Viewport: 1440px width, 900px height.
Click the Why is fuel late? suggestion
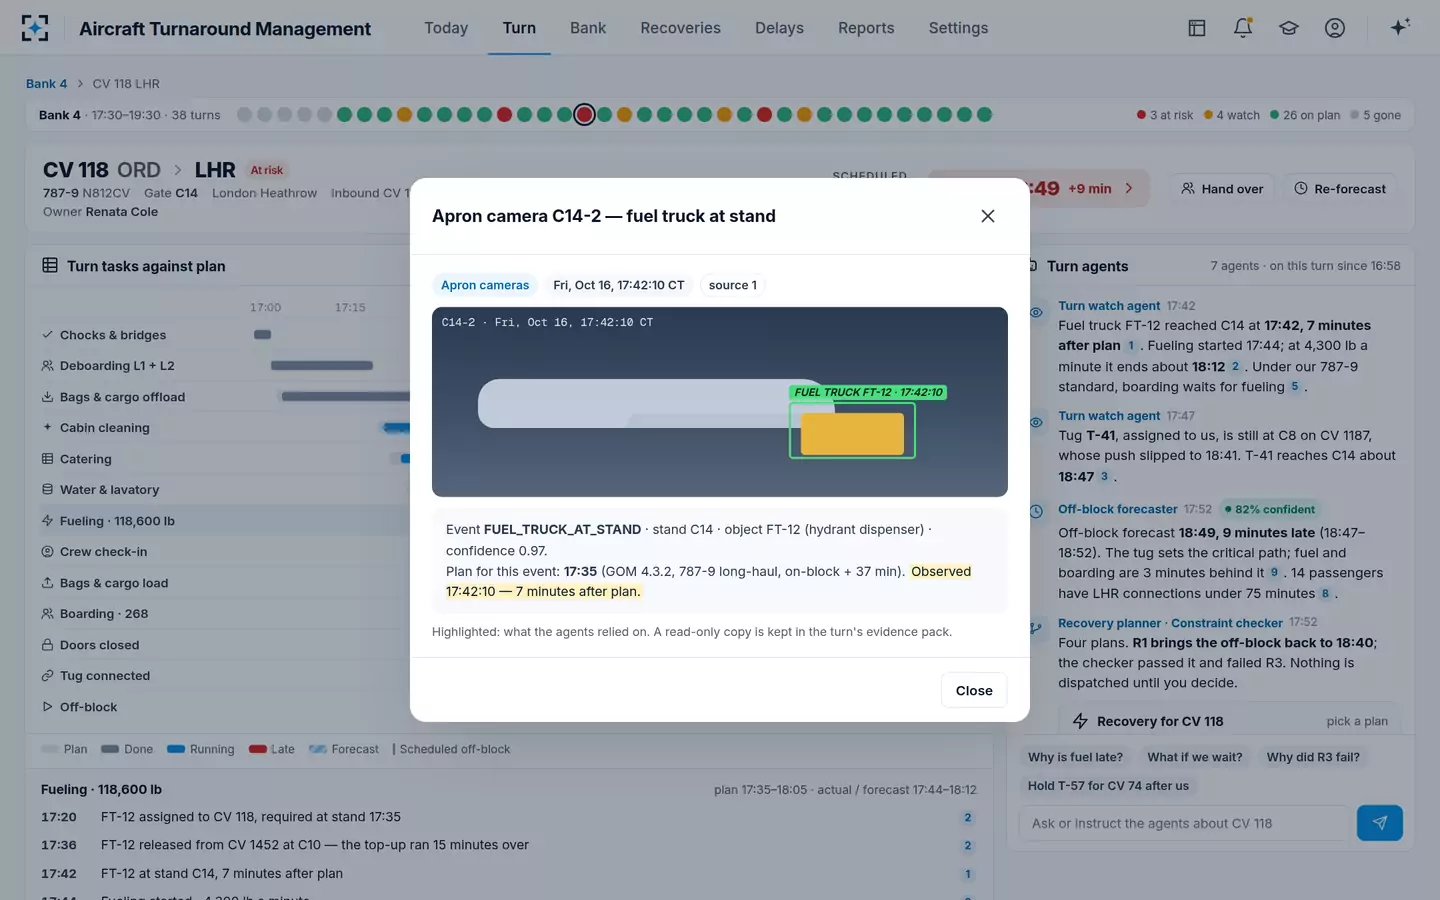(1075, 757)
